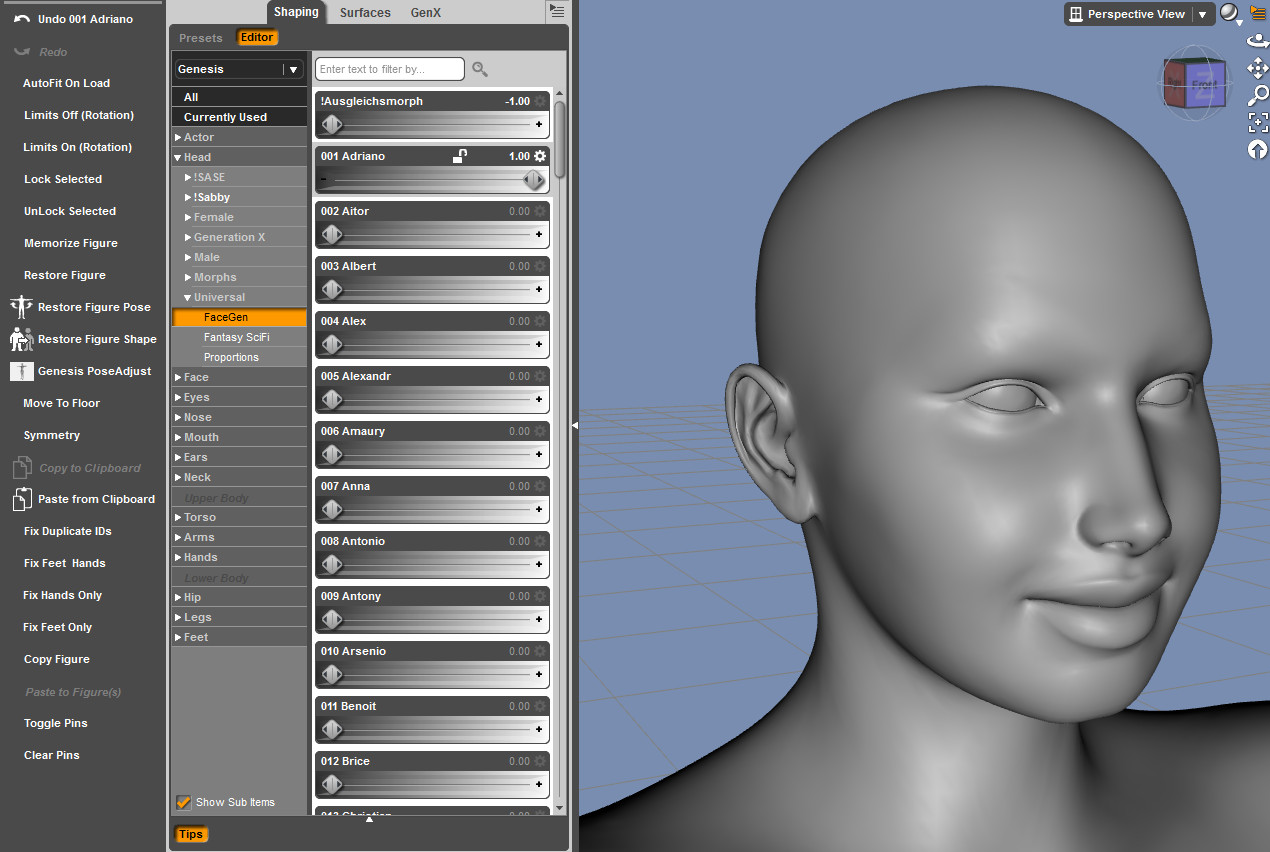The width and height of the screenshot is (1270, 852).
Task: Toggle the lock on 001 Adriano
Action: pos(459,156)
